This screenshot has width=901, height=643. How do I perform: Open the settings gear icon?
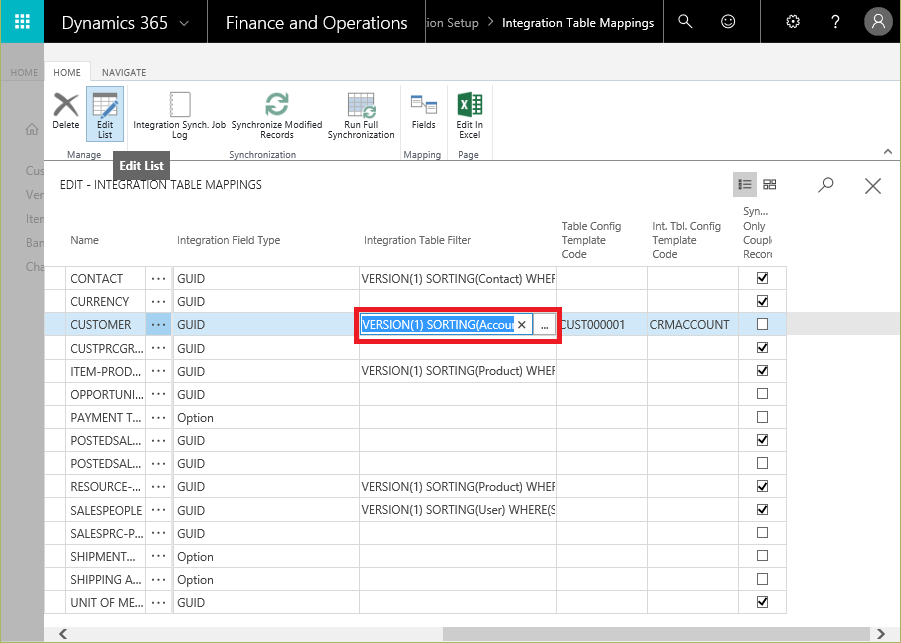[793, 22]
